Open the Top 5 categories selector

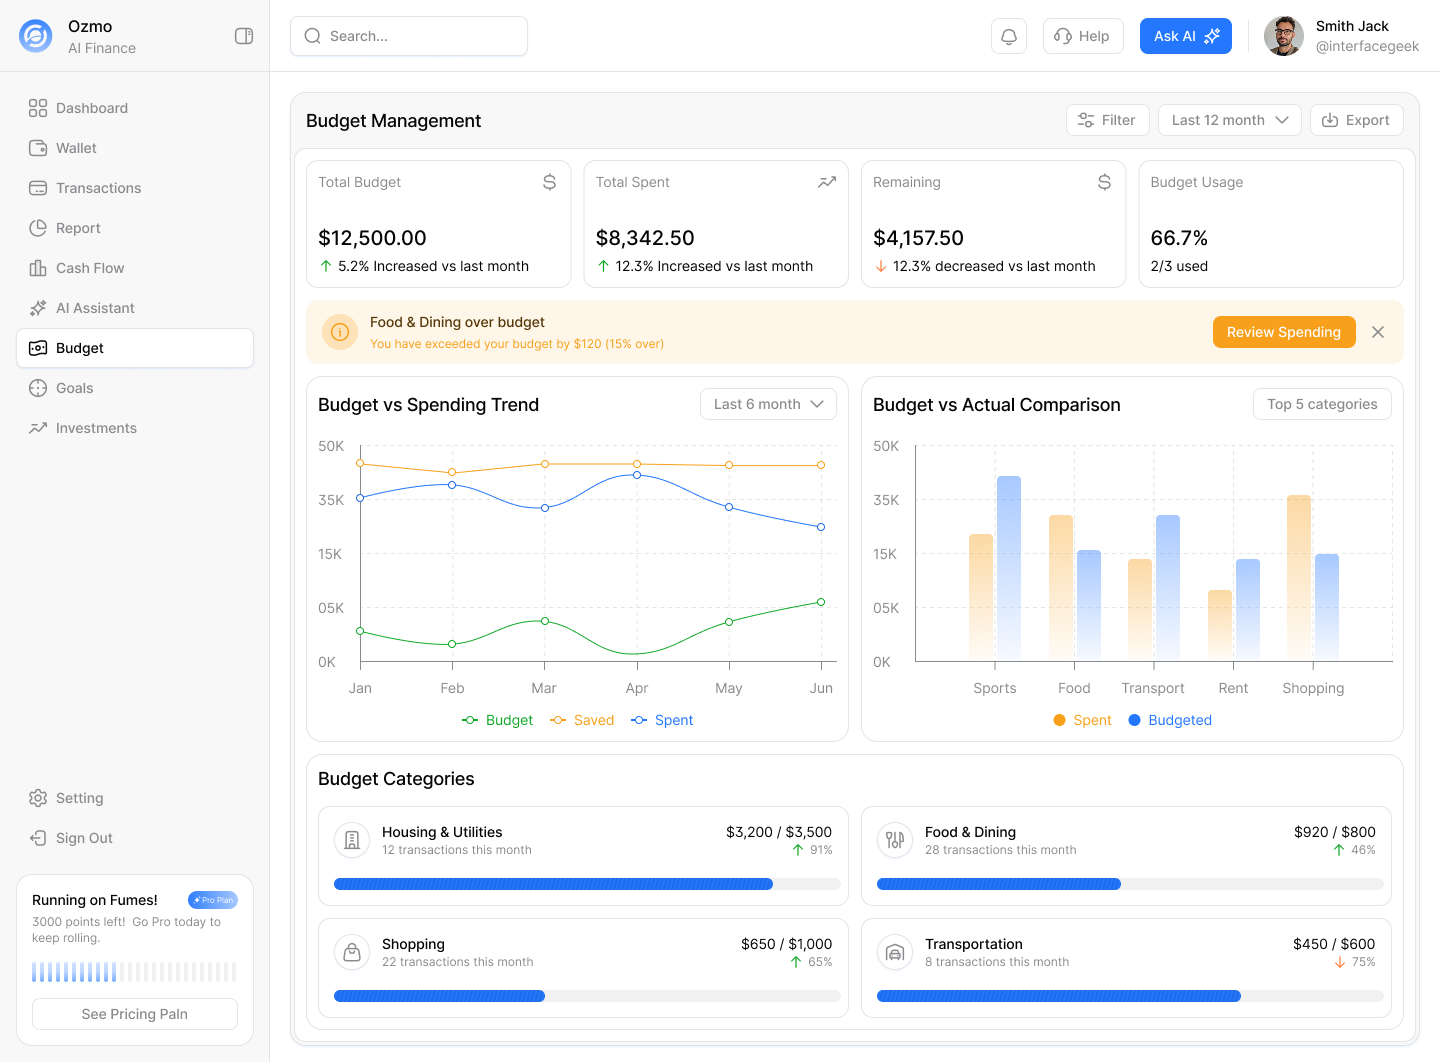point(1322,404)
